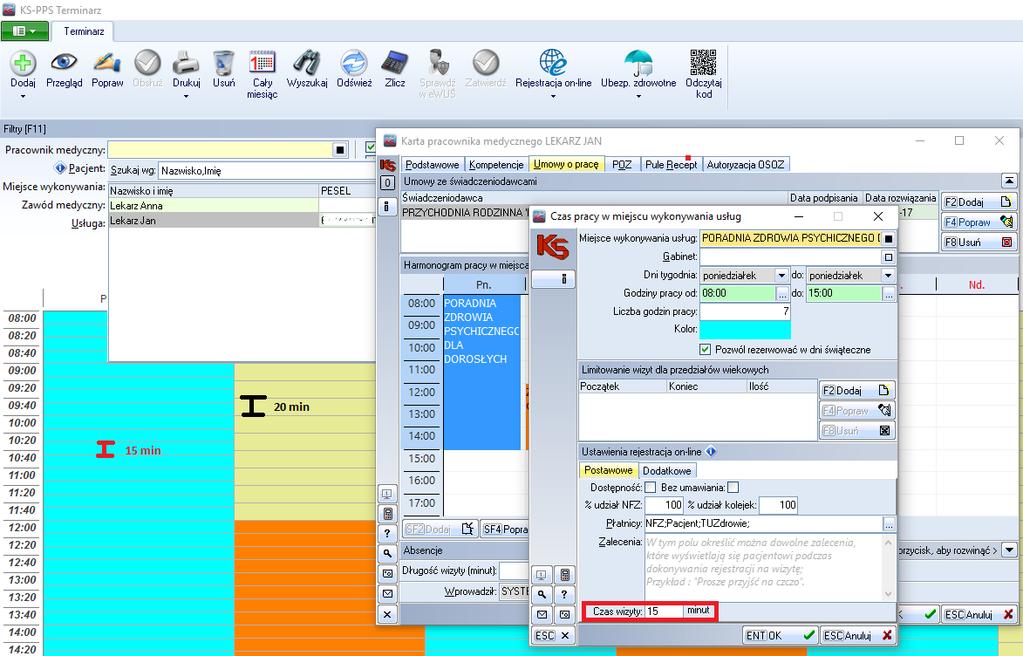Click the calculator icon in Czas pracy sidebar

(564, 575)
